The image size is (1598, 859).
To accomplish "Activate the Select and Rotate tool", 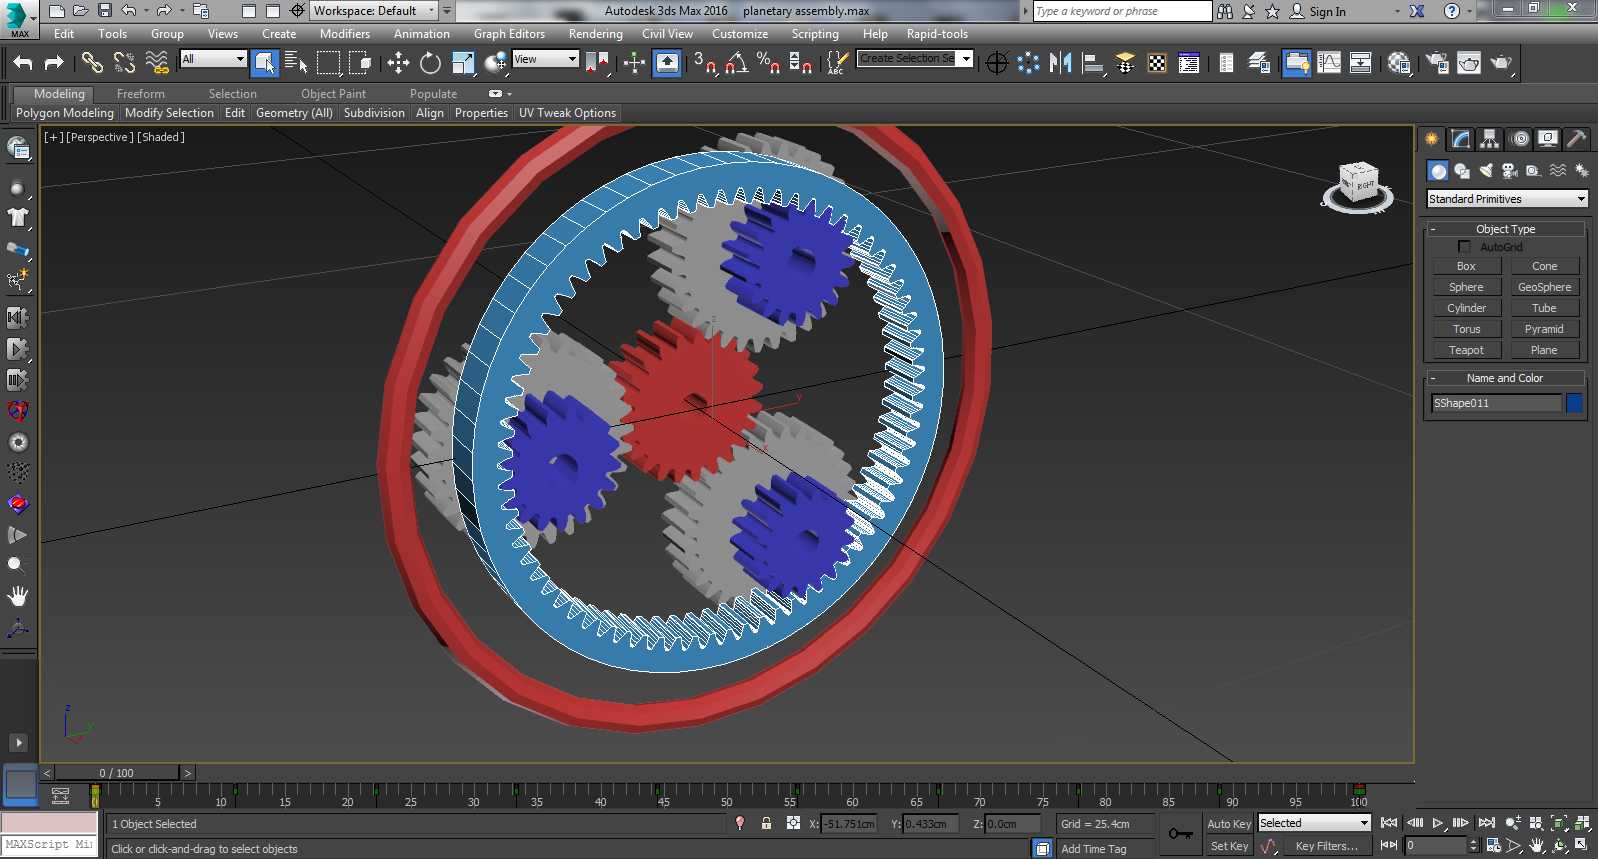I will click(430, 63).
